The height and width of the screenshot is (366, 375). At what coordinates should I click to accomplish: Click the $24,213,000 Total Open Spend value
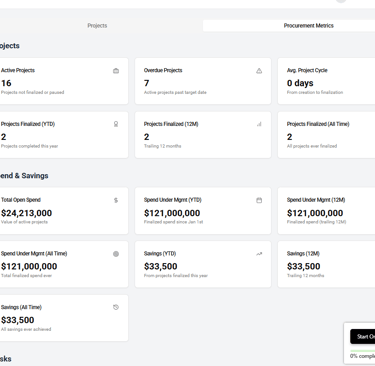(26, 213)
